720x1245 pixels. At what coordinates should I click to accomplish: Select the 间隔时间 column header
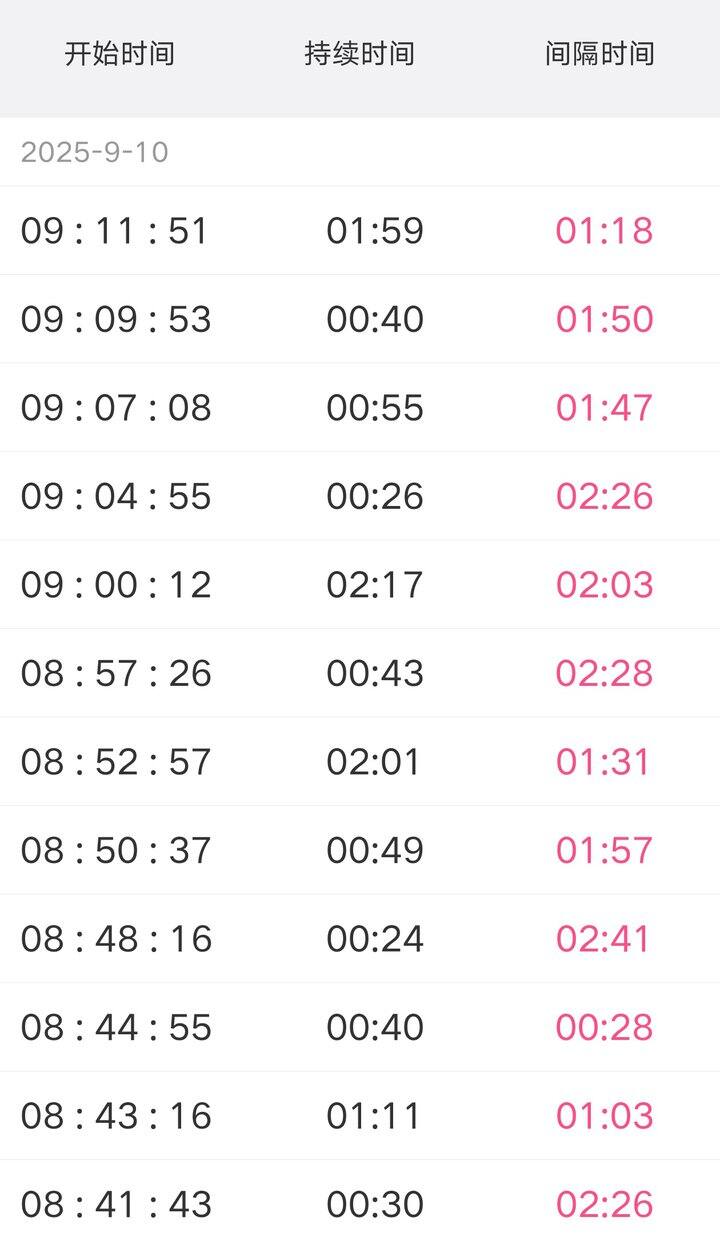coord(600,53)
